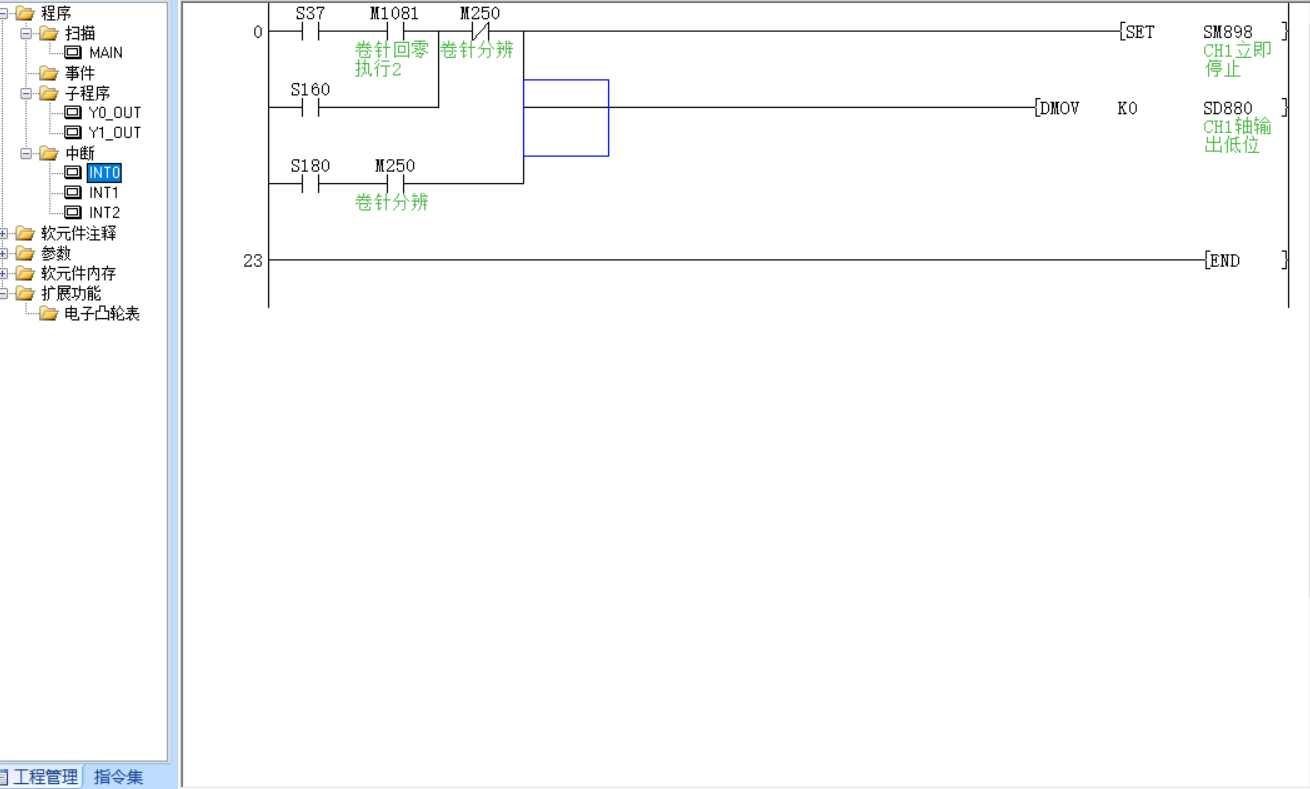1310x789 pixels.
Task: Click the DMOV instruction
Action: coord(1059,108)
